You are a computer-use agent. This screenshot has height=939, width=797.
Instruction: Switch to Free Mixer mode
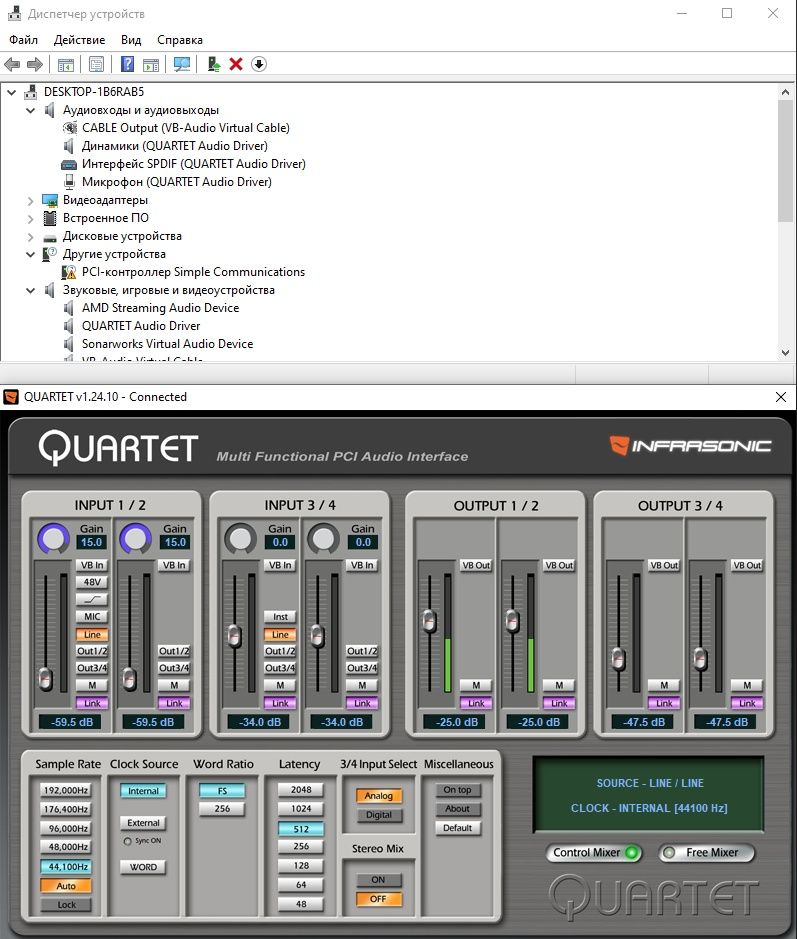coord(707,853)
